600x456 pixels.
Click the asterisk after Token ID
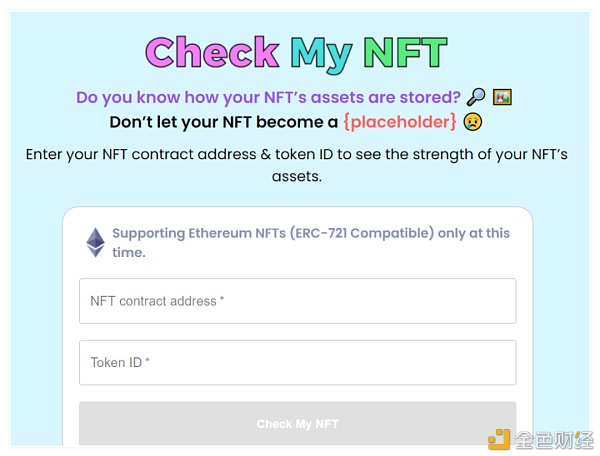point(148,362)
